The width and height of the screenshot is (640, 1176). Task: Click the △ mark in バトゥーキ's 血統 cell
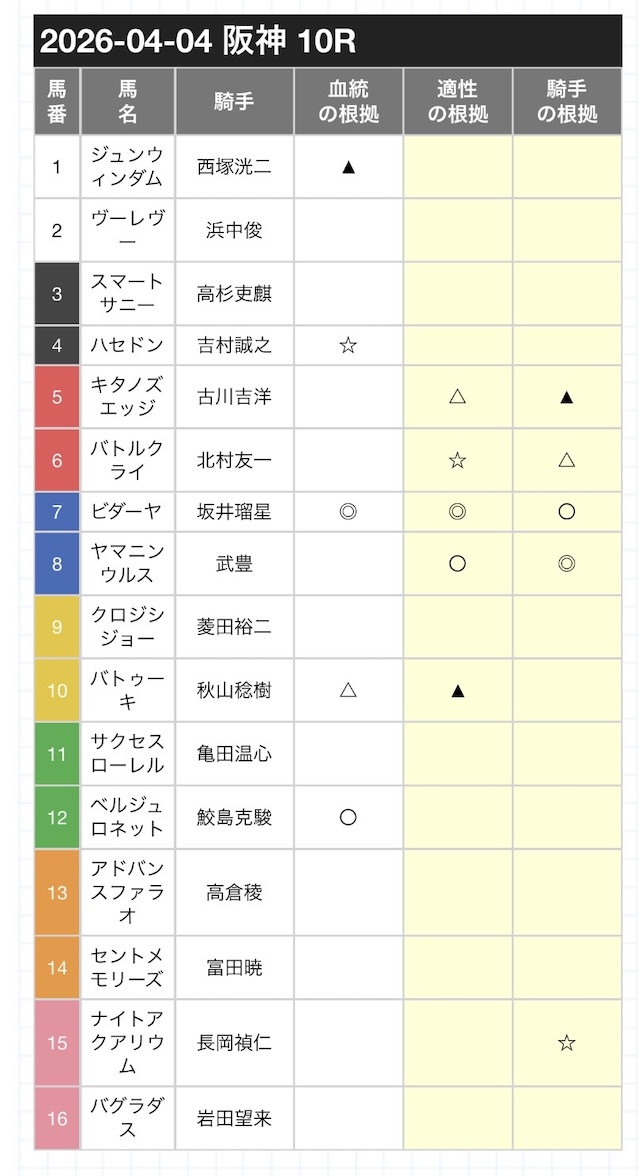point(348,690)
